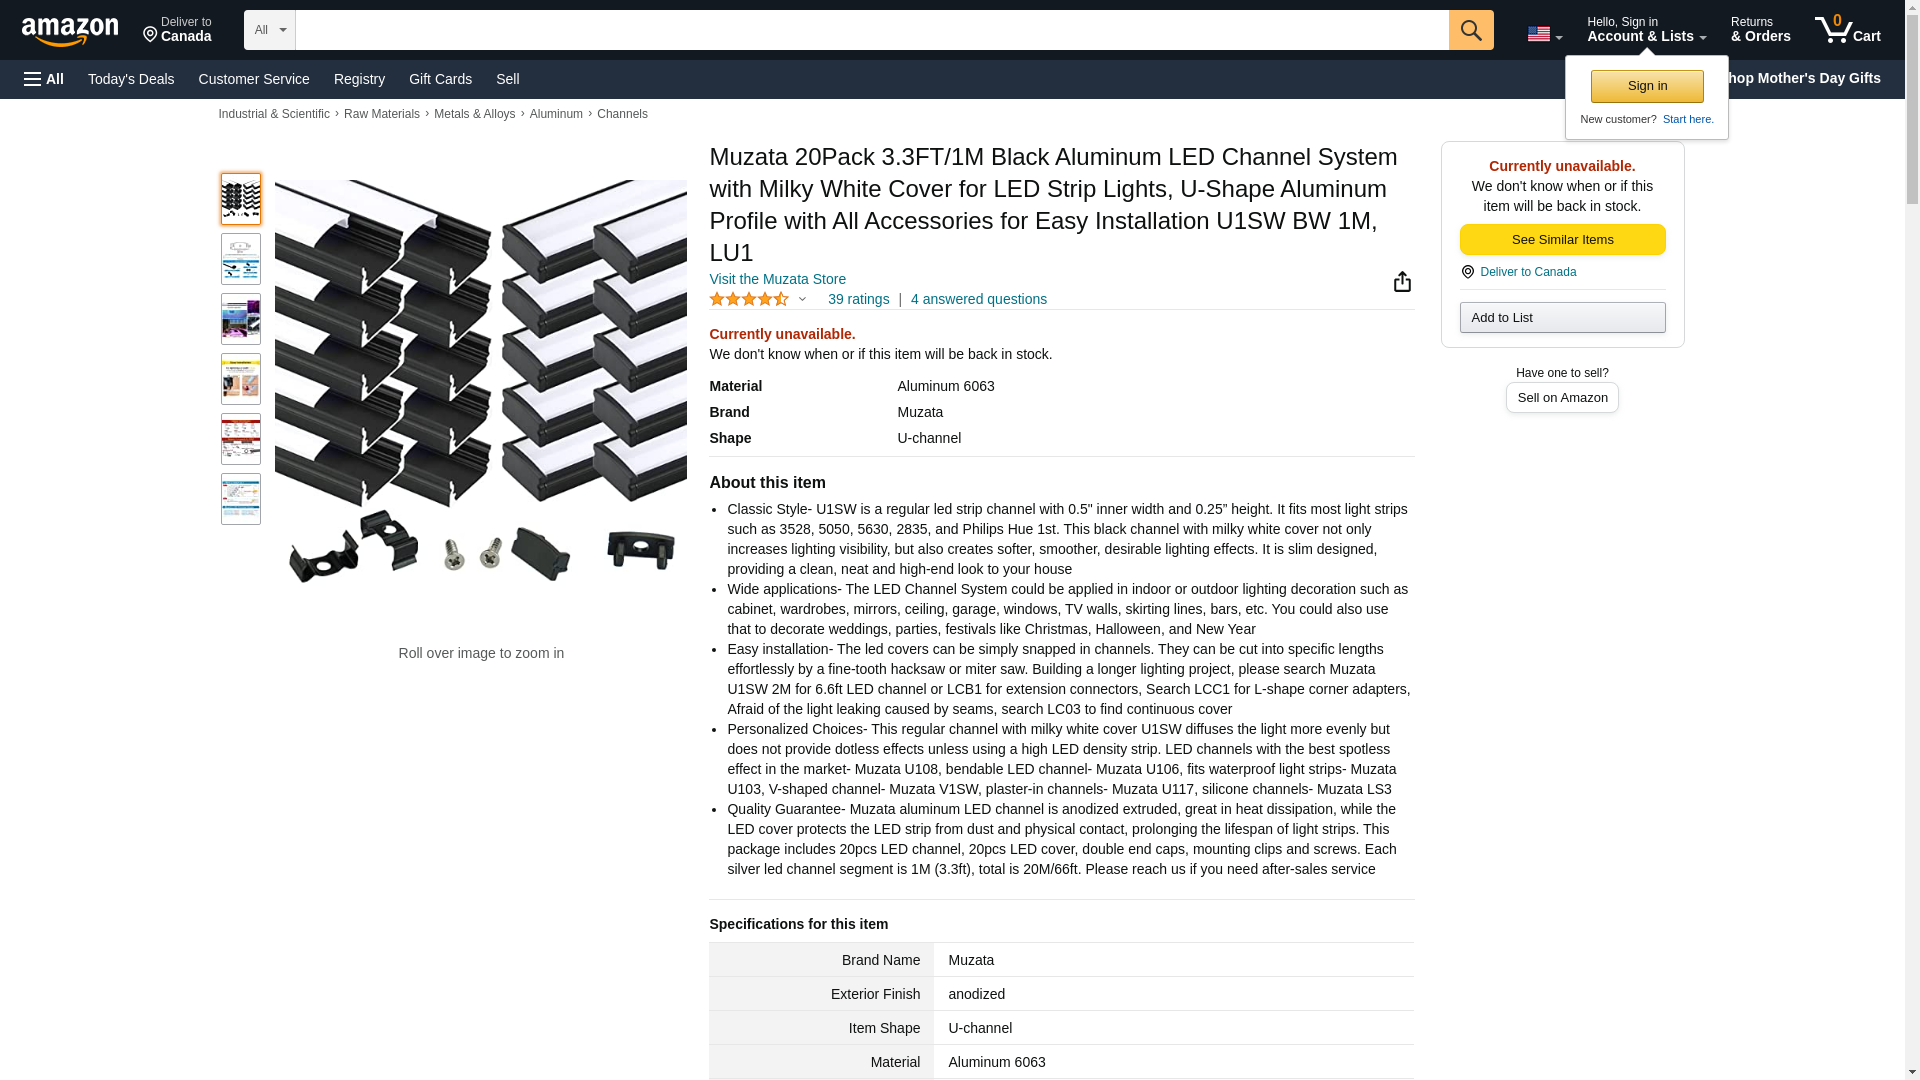1920x1080 pixels.
Task: Click the Deliver to Canada location icon
Action: coord(1468,272)
